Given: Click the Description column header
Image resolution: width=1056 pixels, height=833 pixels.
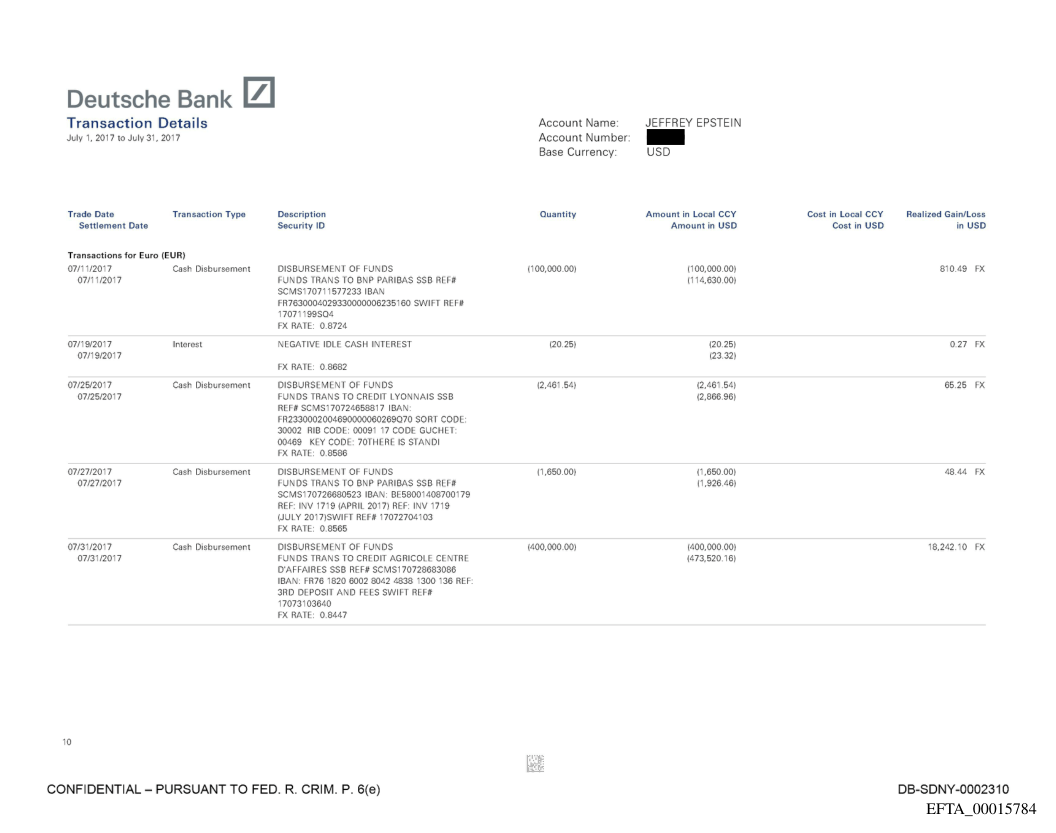Looking at the screenshot, I should tap(302, 214).
